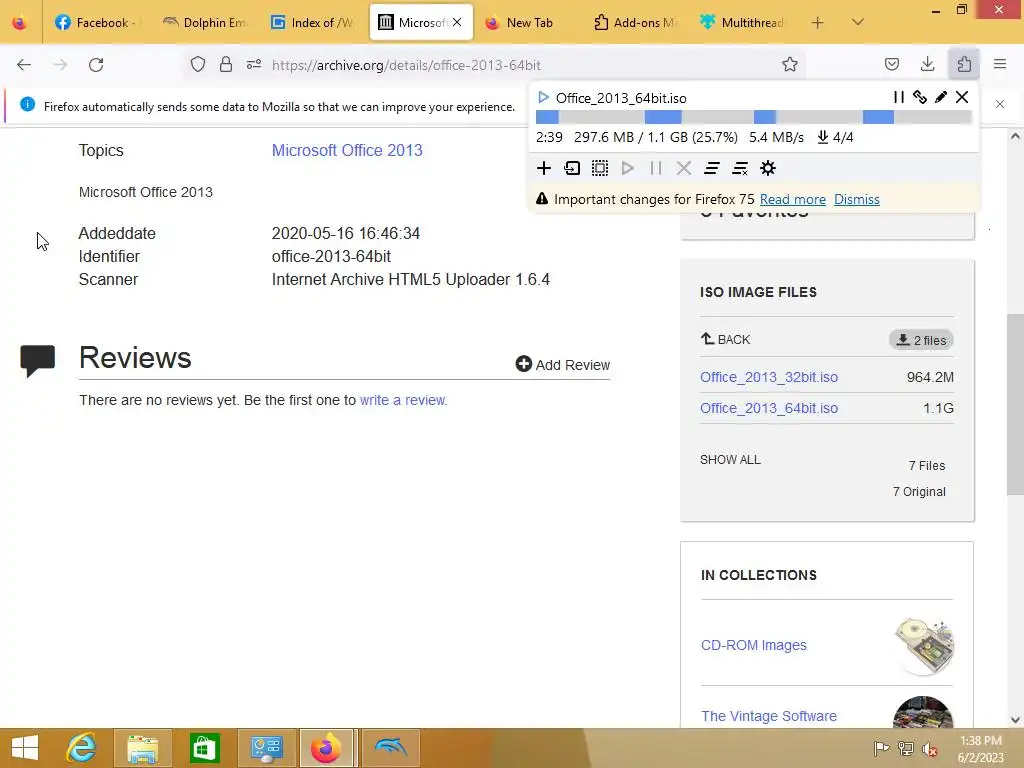This screenshot has width=1024, height=768.
Task: Click the 2 files download badge
Action: [x=921, y=340]
